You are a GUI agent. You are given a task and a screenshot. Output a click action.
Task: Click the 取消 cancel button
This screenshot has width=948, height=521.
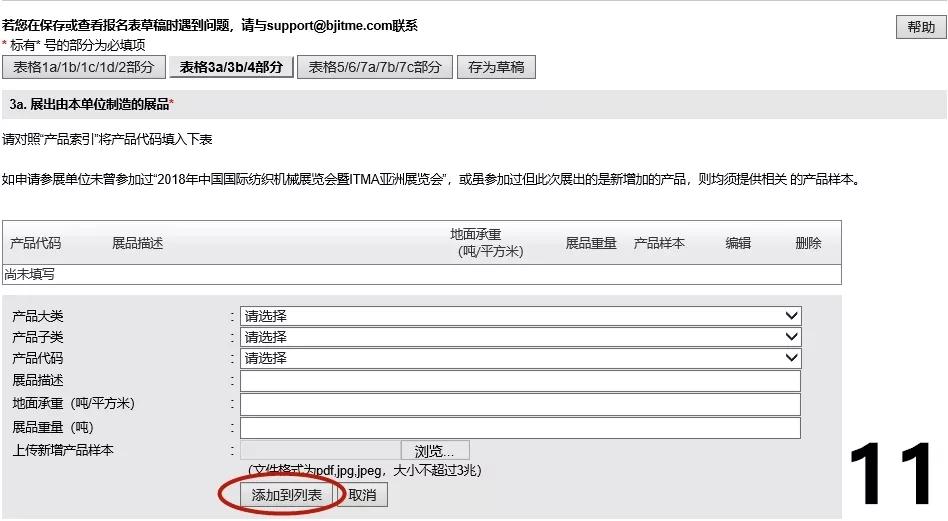tap(362, 495)
